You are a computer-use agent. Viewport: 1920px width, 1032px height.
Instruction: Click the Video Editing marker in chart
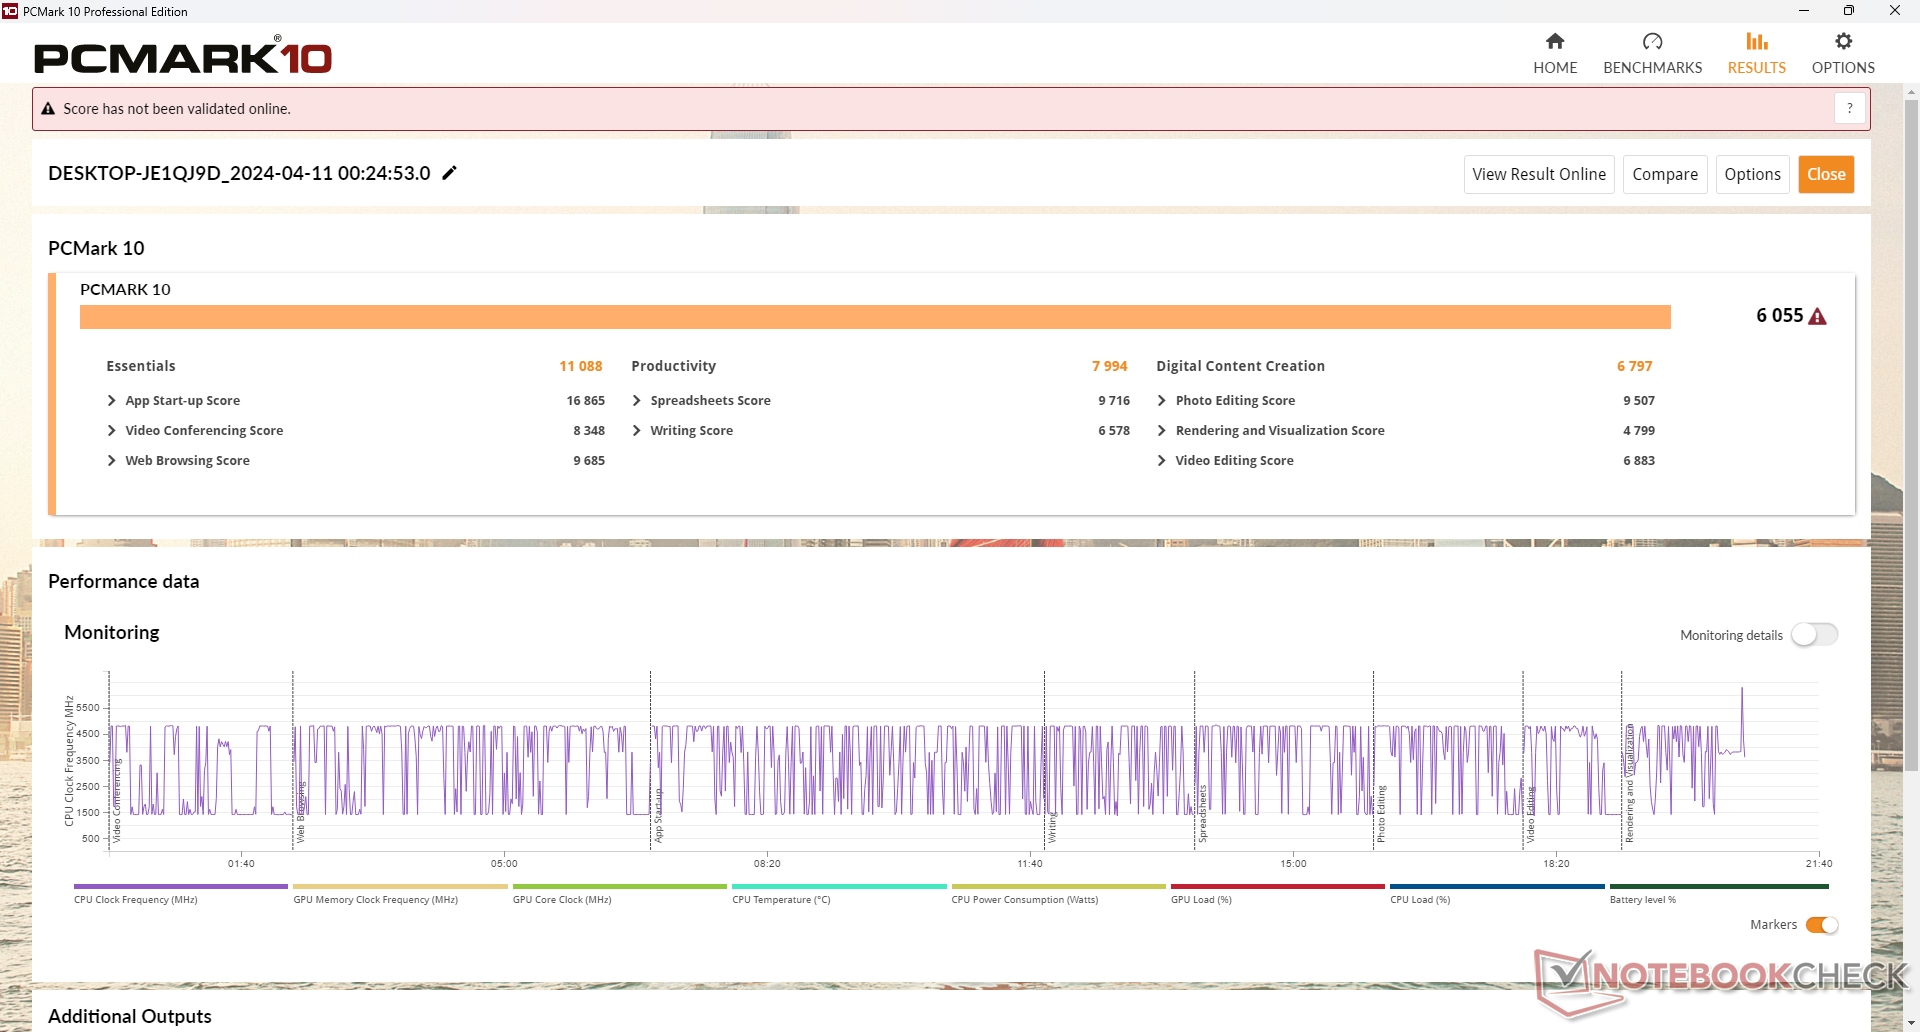[x=1530, y=814]
